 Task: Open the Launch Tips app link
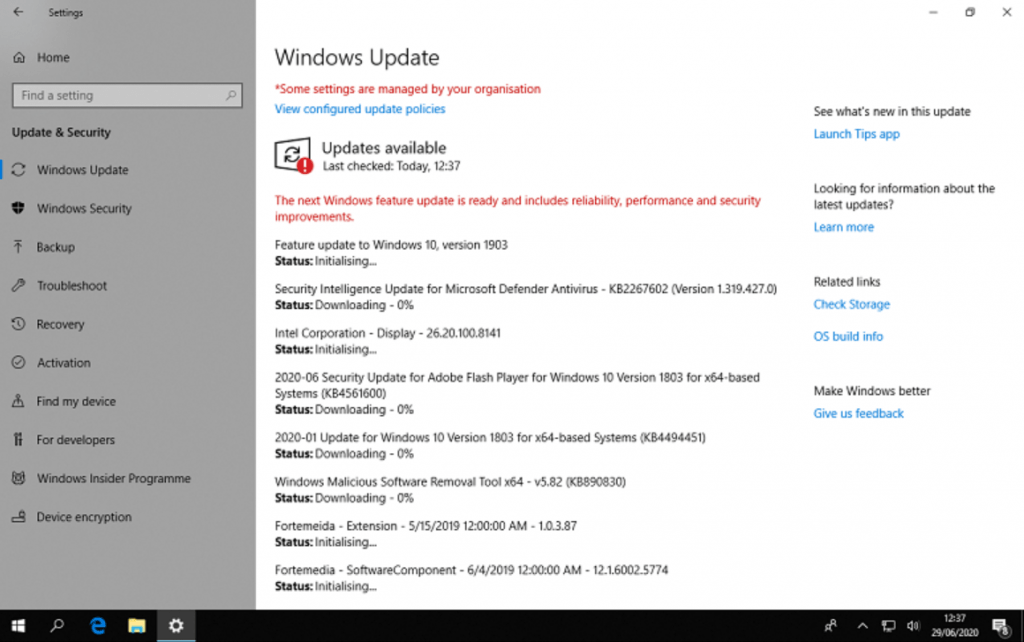tap(856, 134)
